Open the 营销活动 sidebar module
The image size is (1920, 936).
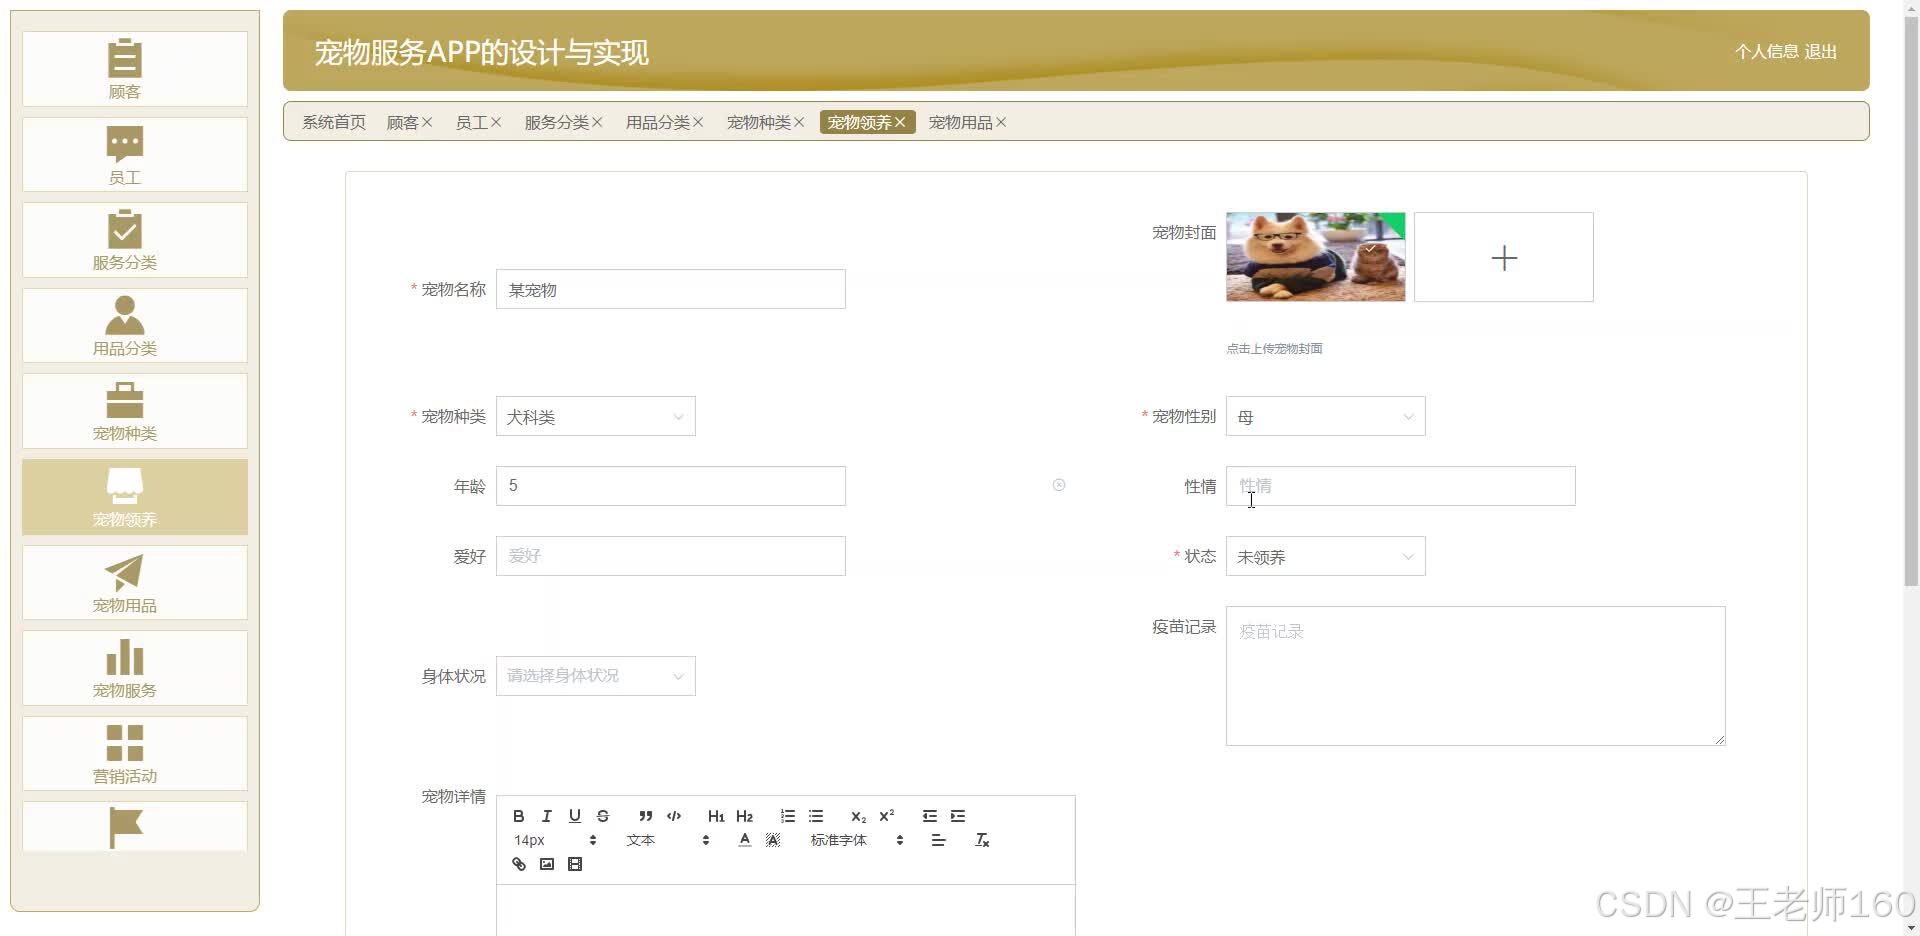click(135, 754)
